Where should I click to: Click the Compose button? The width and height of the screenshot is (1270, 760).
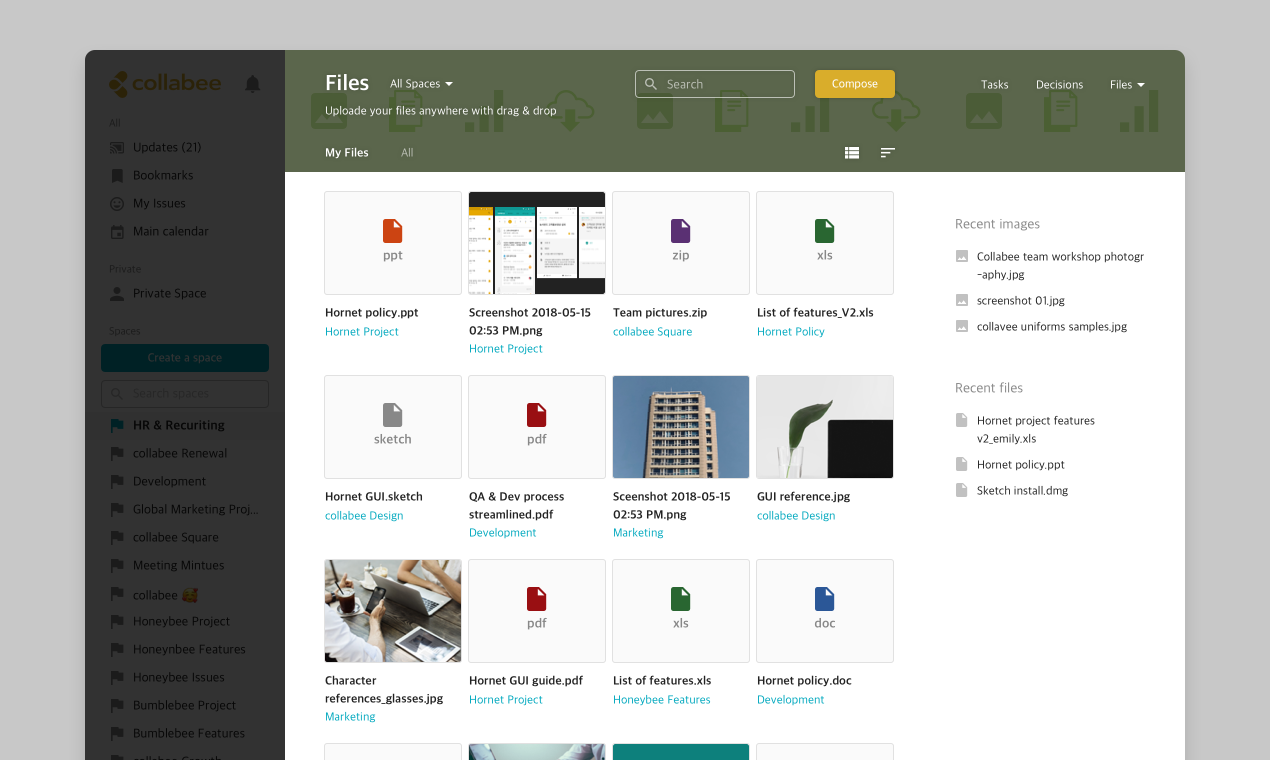tap(855, 84)
